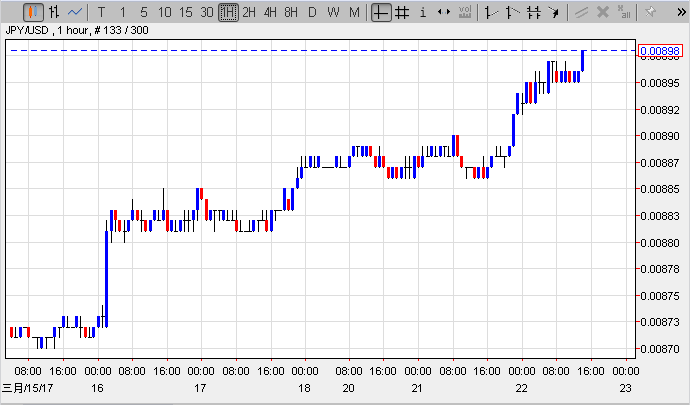The width and height of the screenshot is (692, 406).
Task: Select the 1 minute timeframe
Action: tap(123, 12)
